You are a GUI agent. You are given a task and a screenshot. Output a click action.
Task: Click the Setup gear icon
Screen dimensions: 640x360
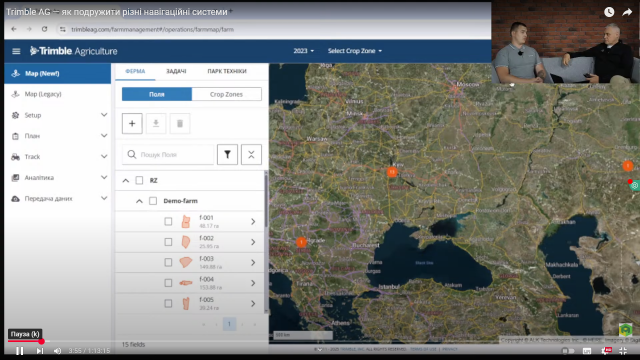[x=16, y=115]
